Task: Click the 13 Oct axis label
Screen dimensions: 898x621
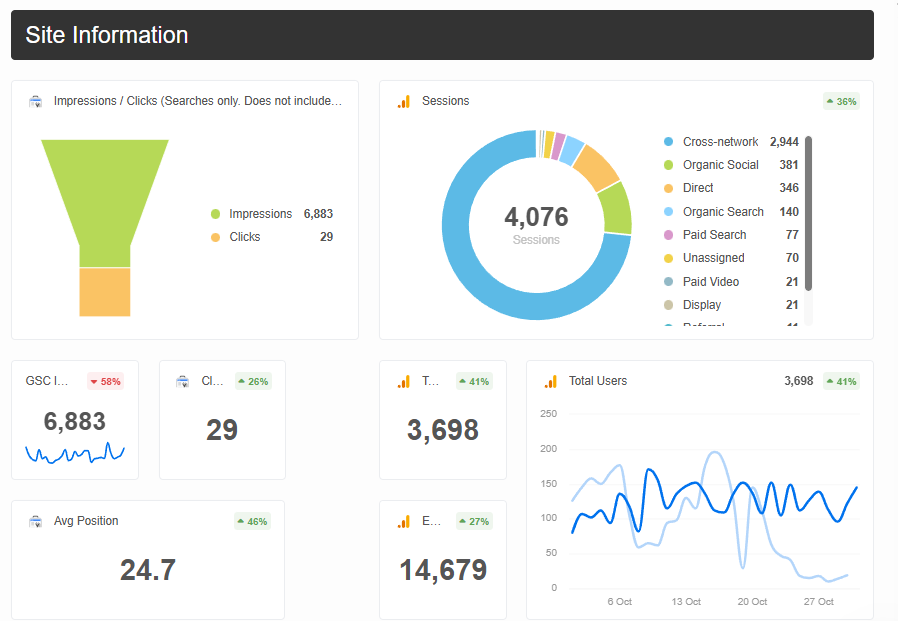Action: 686,602
